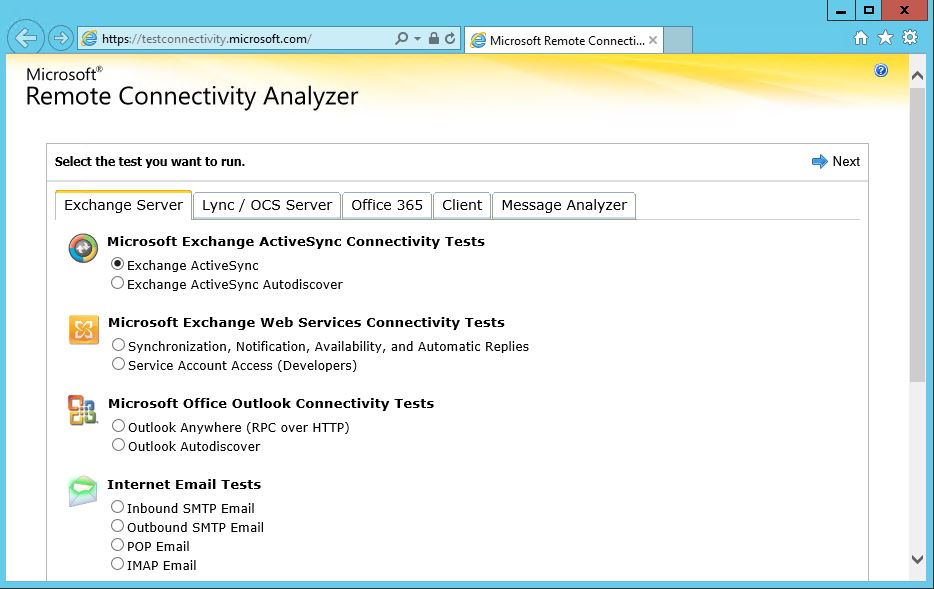Image resolution: width=934 pixels, height=589 pixels.
Task: Close the Microsoft Remote Connectivity tab
Action: [653, 40]
